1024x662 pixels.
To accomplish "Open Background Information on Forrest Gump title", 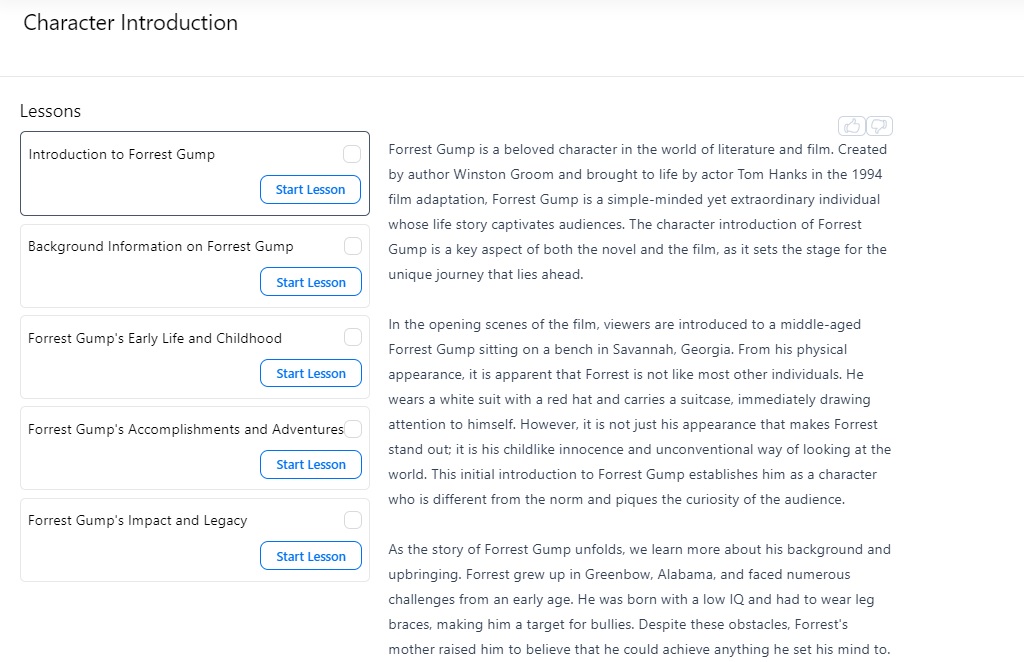I will pos(161,246).
